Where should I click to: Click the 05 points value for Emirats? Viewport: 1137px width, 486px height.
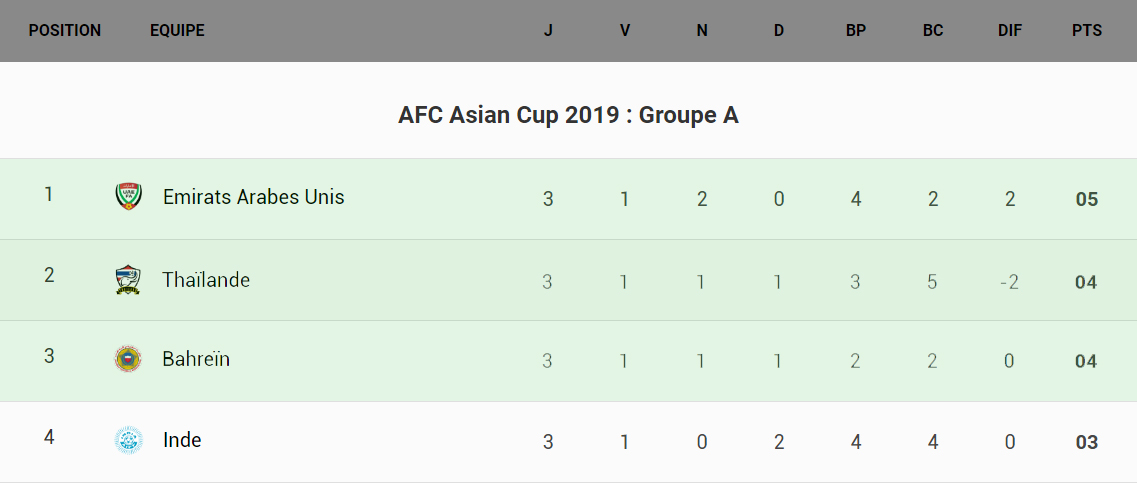coord(1086,200)
